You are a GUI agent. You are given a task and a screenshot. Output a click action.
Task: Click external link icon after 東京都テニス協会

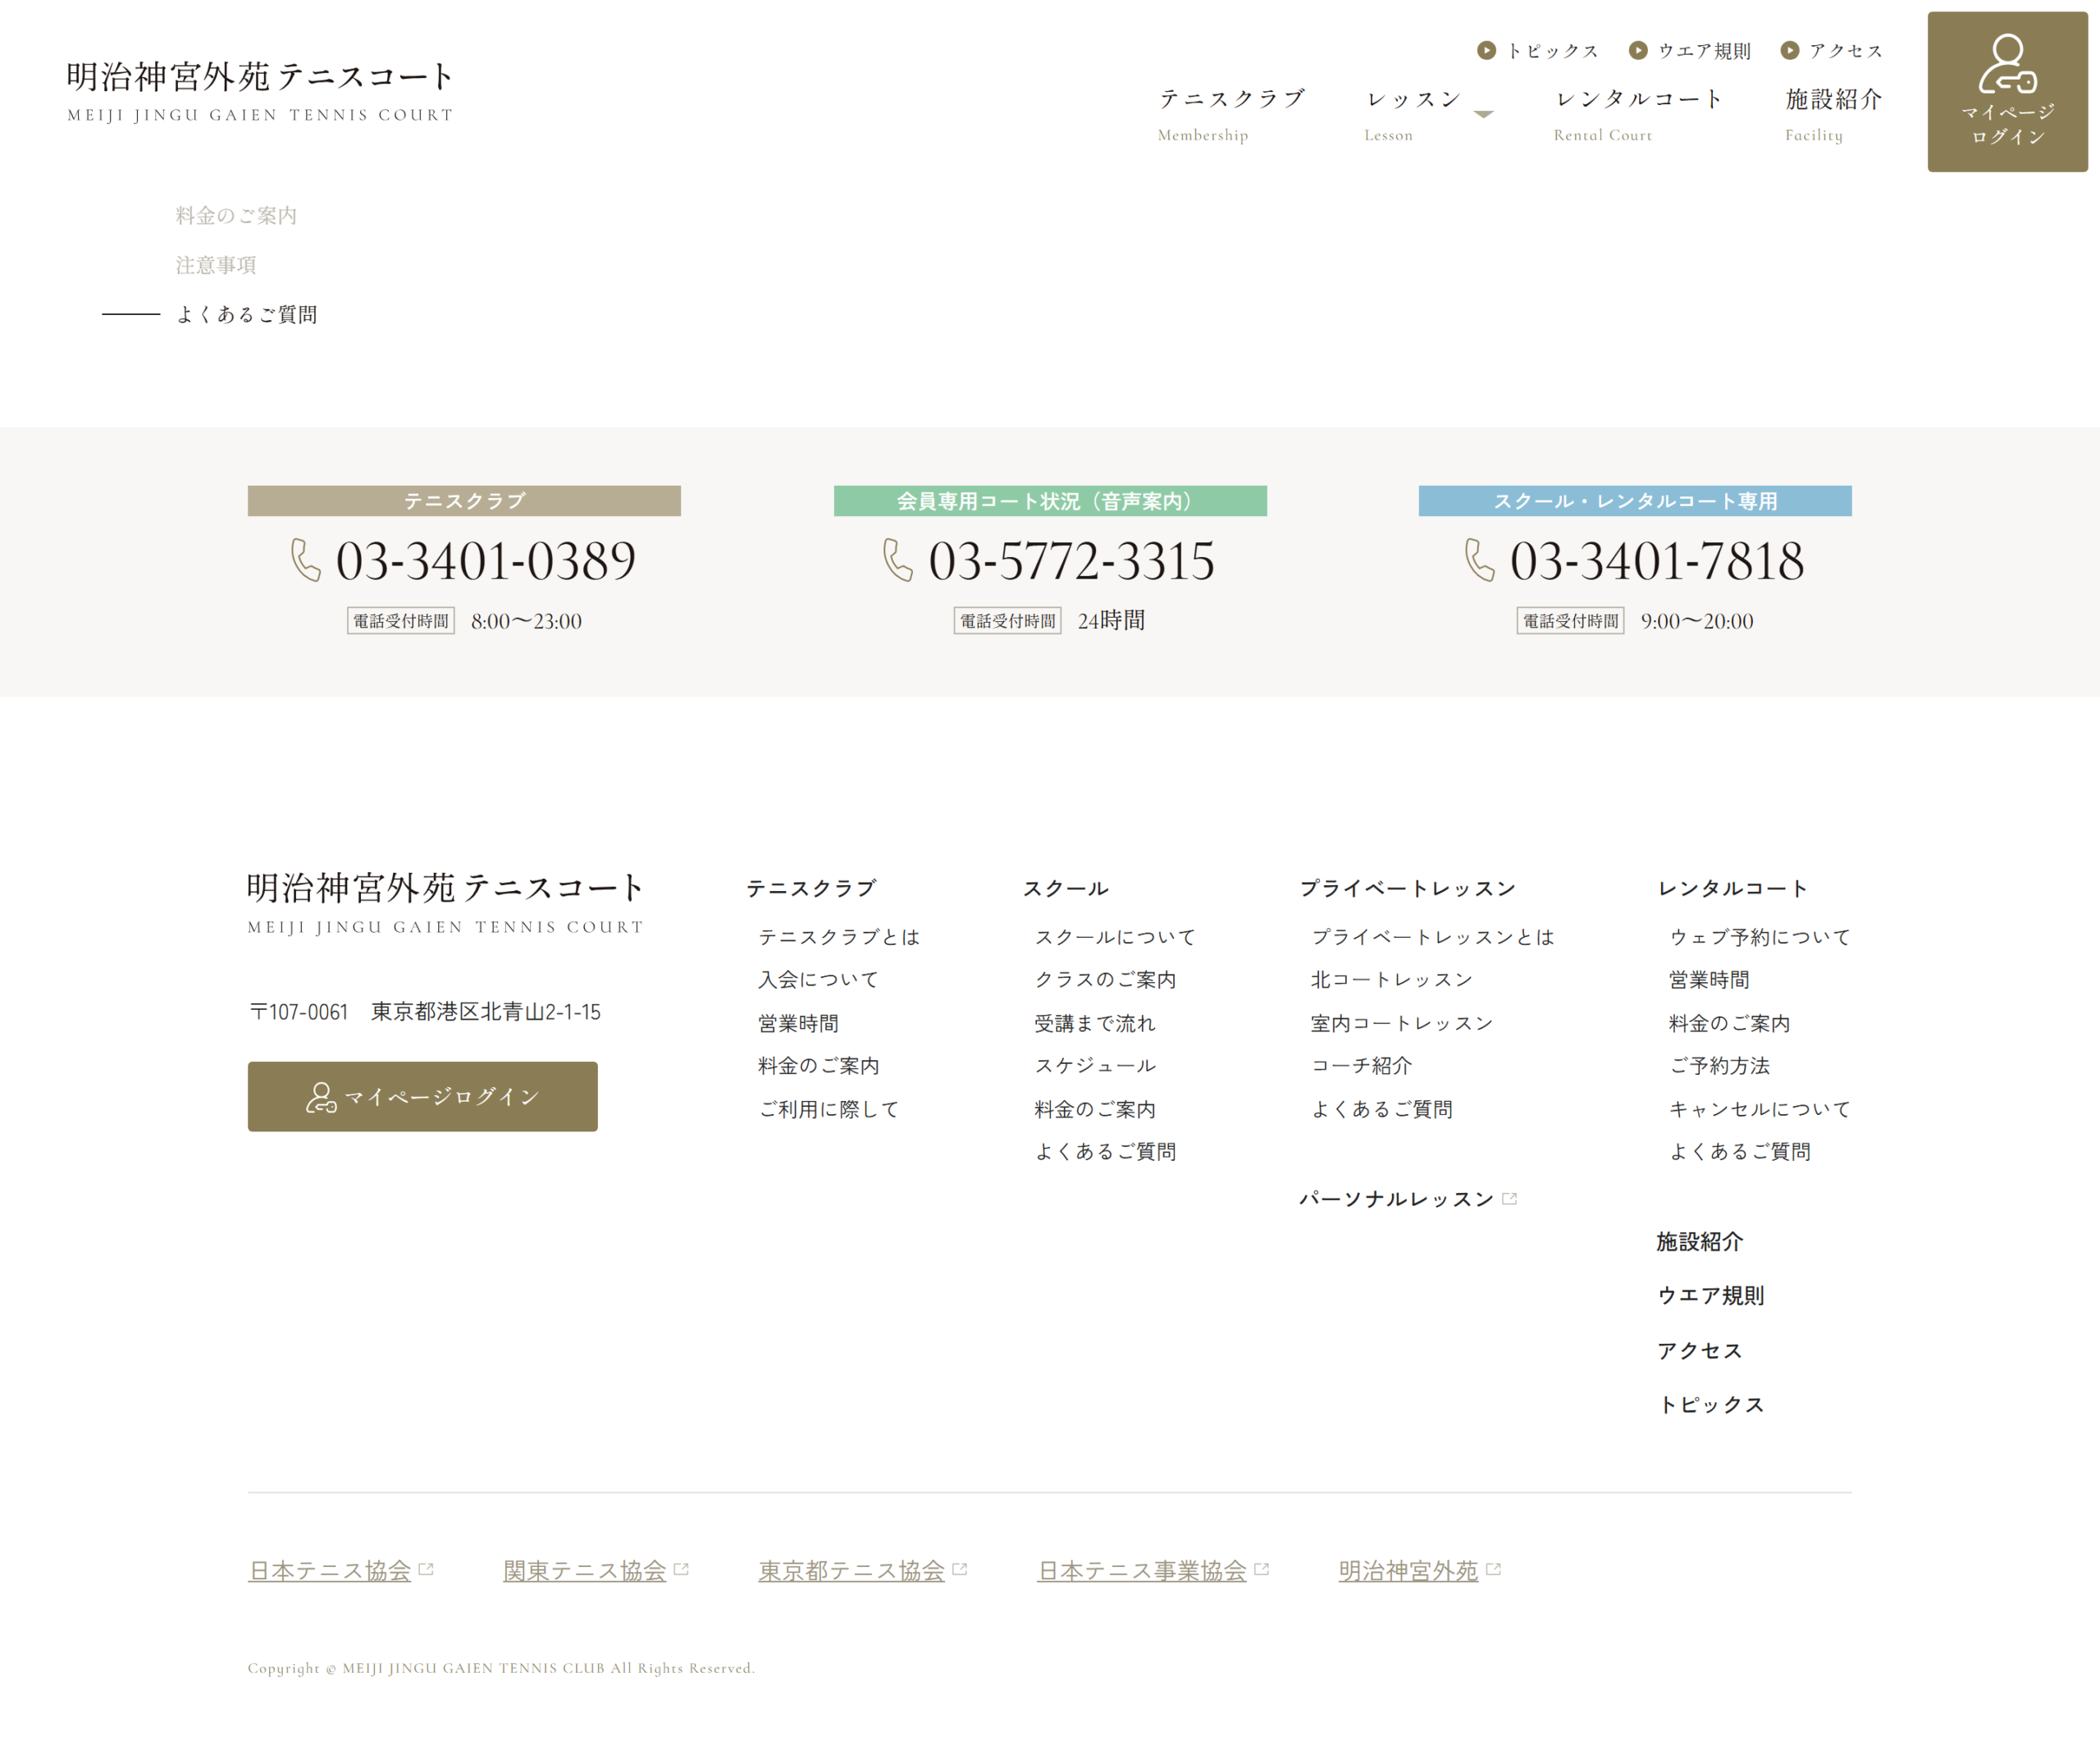960,1569
